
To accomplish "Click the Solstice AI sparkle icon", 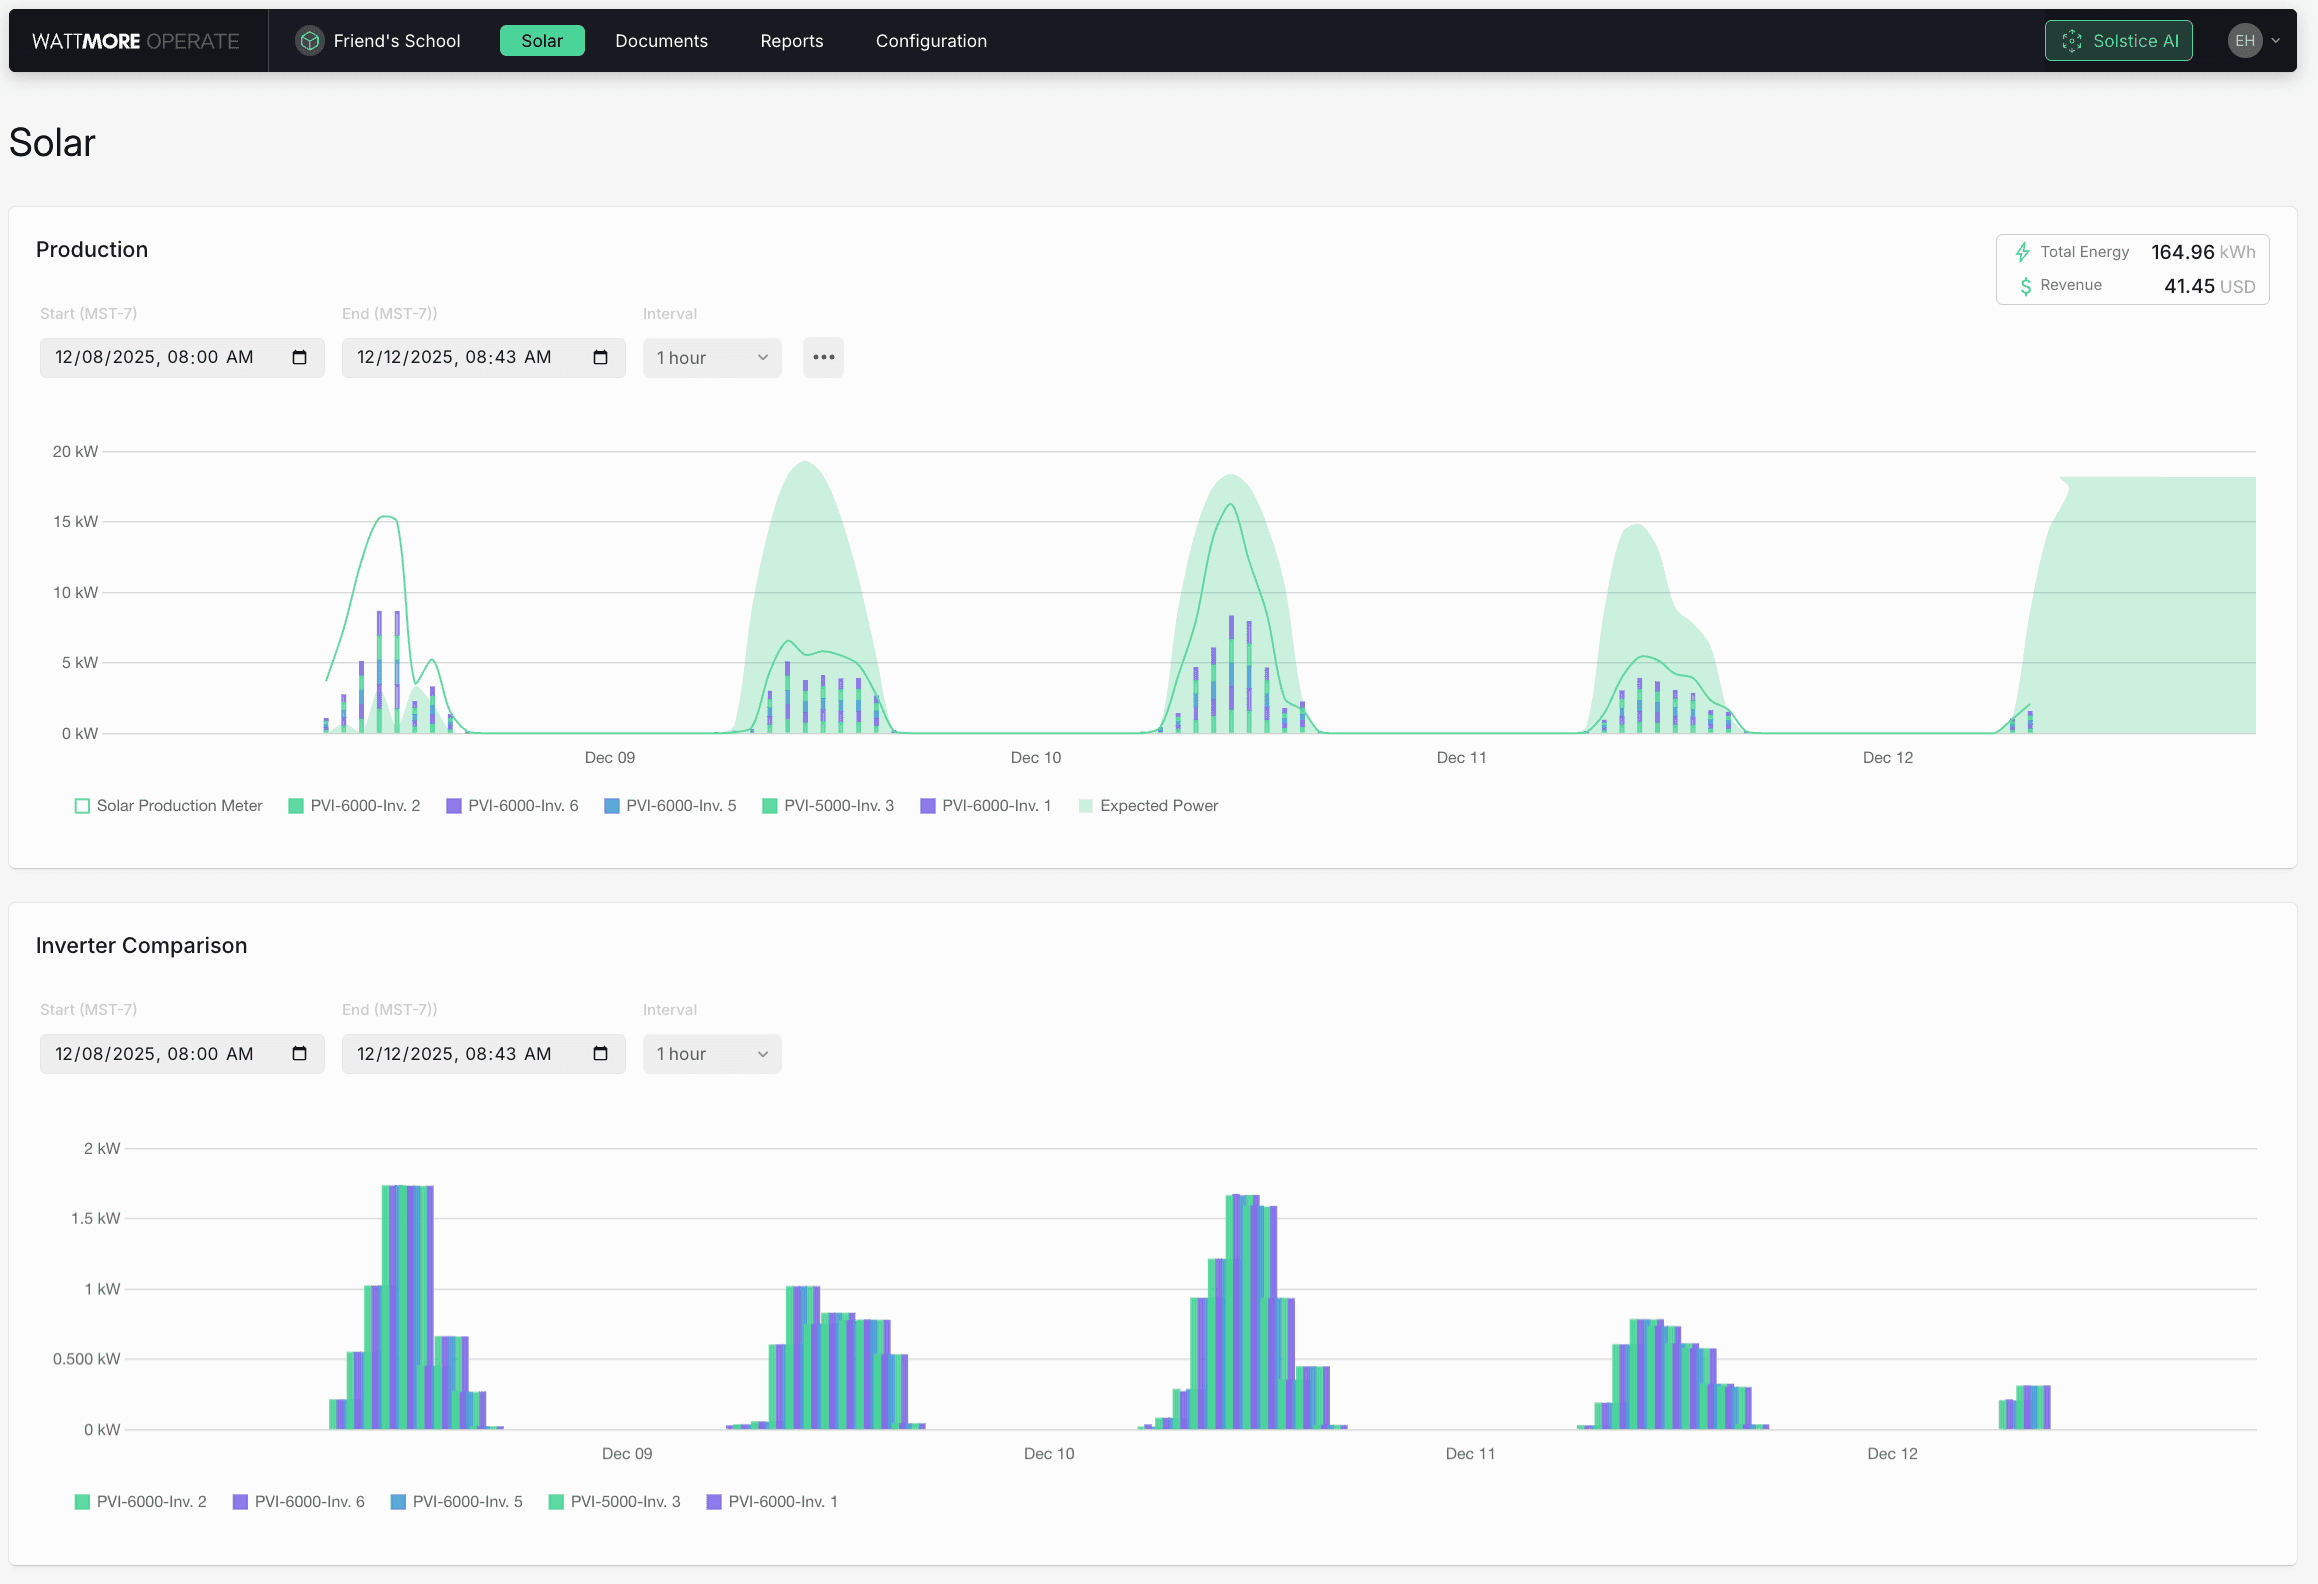I will point(2072,41).
